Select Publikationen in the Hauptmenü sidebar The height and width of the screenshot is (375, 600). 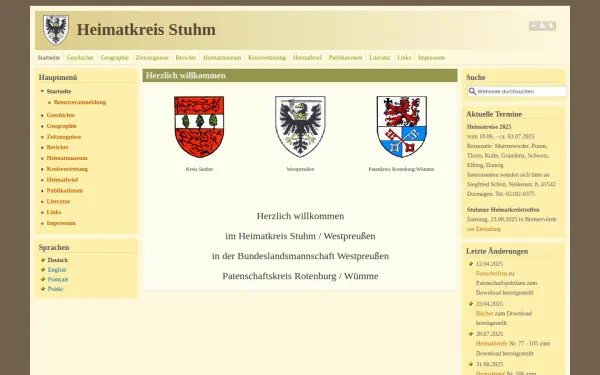pyautogui.click(x=65, y=191)
